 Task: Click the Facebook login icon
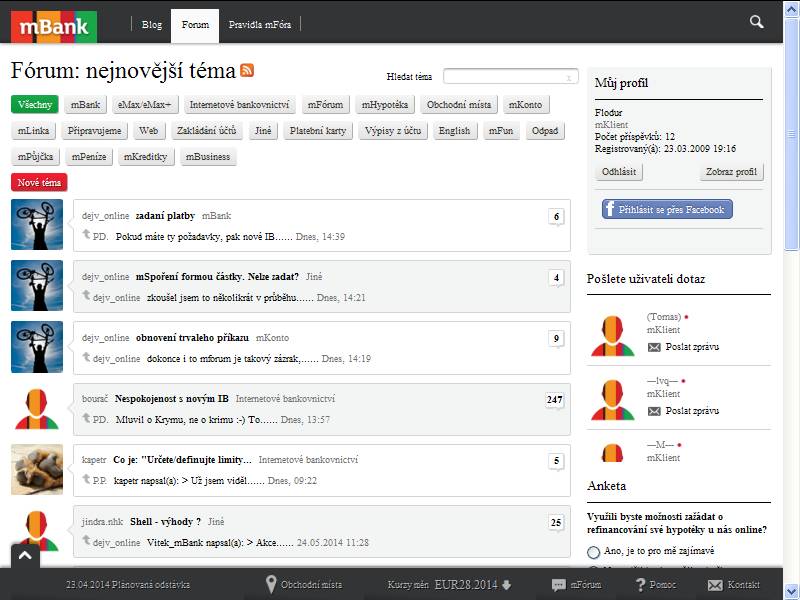point(610,209)
